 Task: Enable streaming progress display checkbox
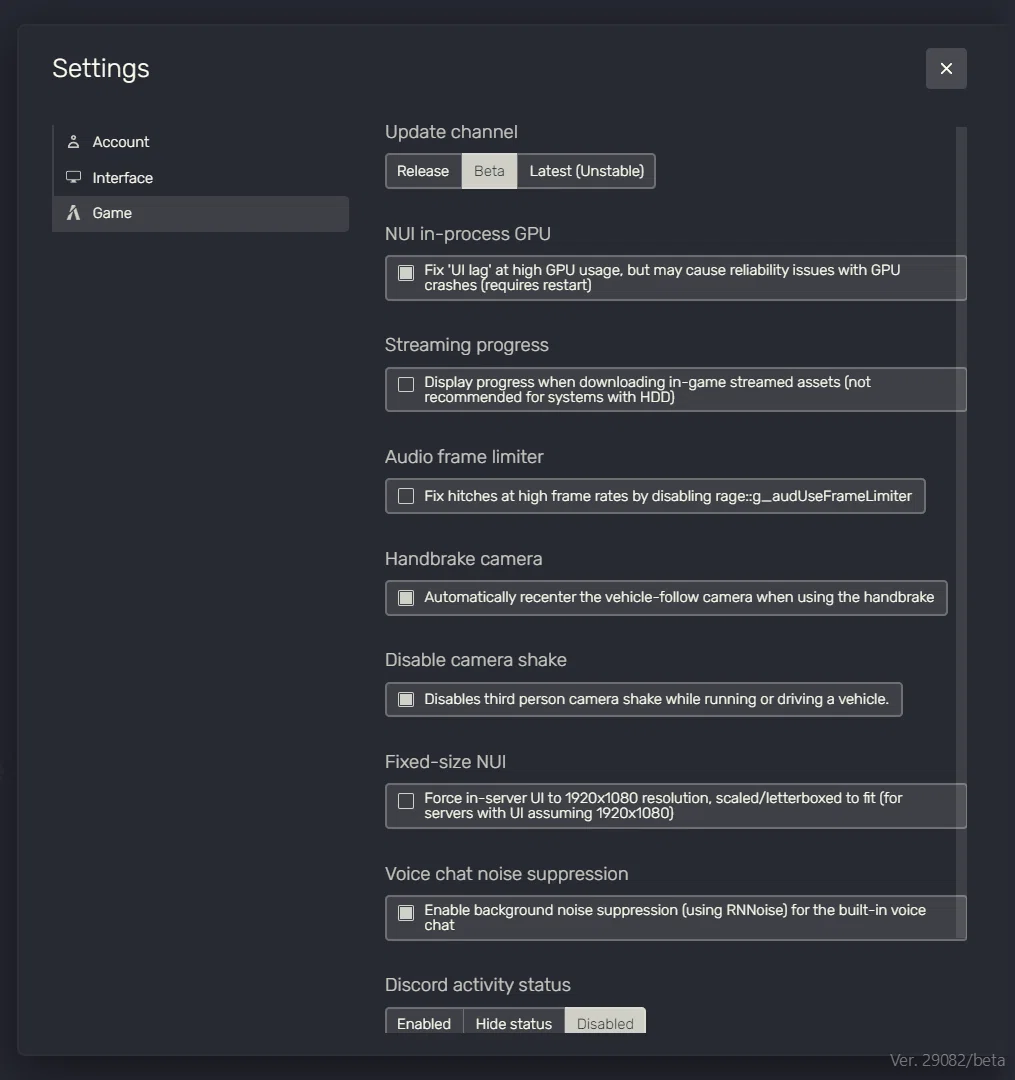pos(406,384)
